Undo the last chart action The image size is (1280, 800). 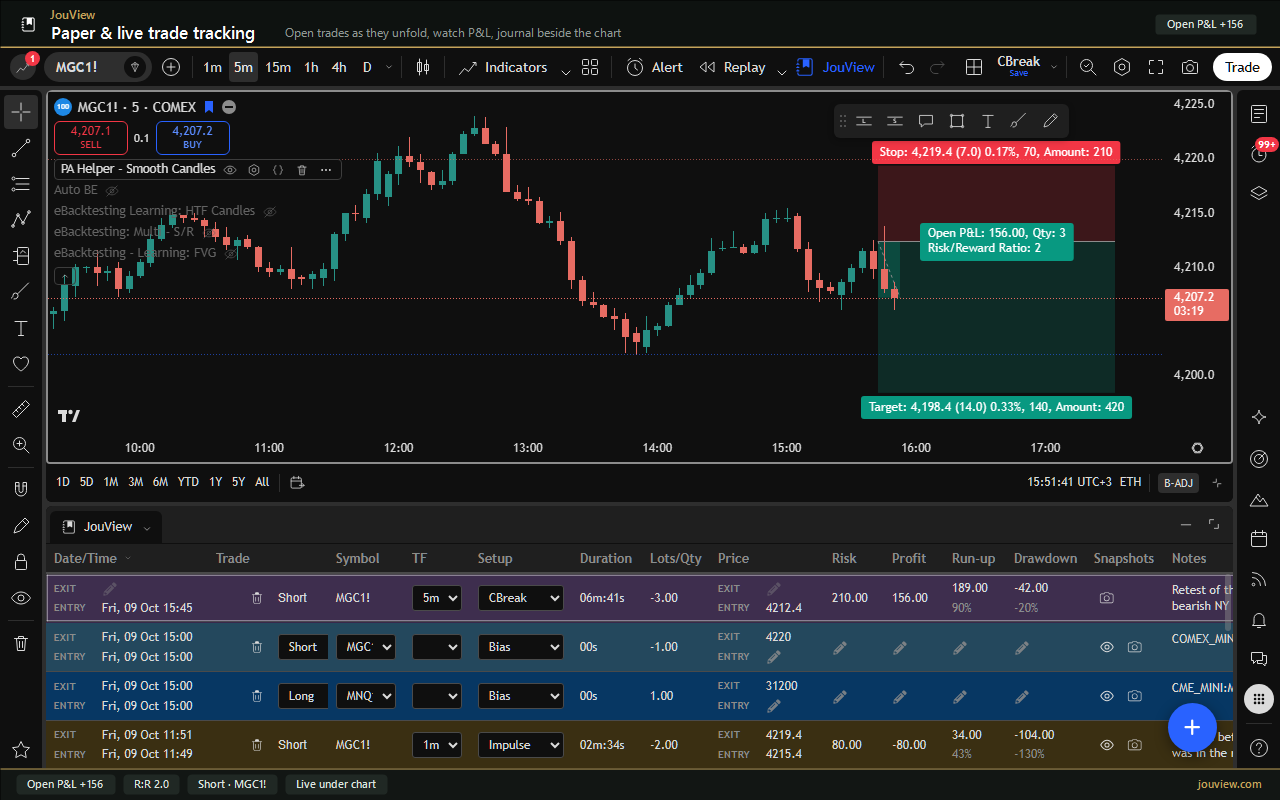[x=906, y=67]
